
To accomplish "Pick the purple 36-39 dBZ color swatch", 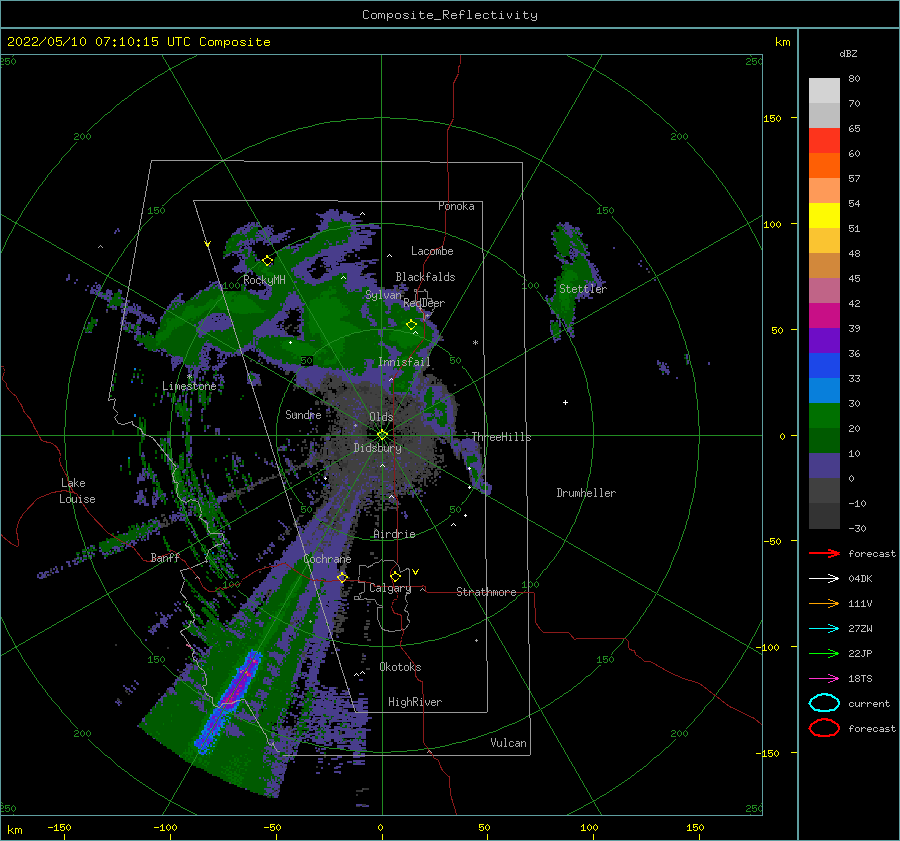I will point(824,340).
